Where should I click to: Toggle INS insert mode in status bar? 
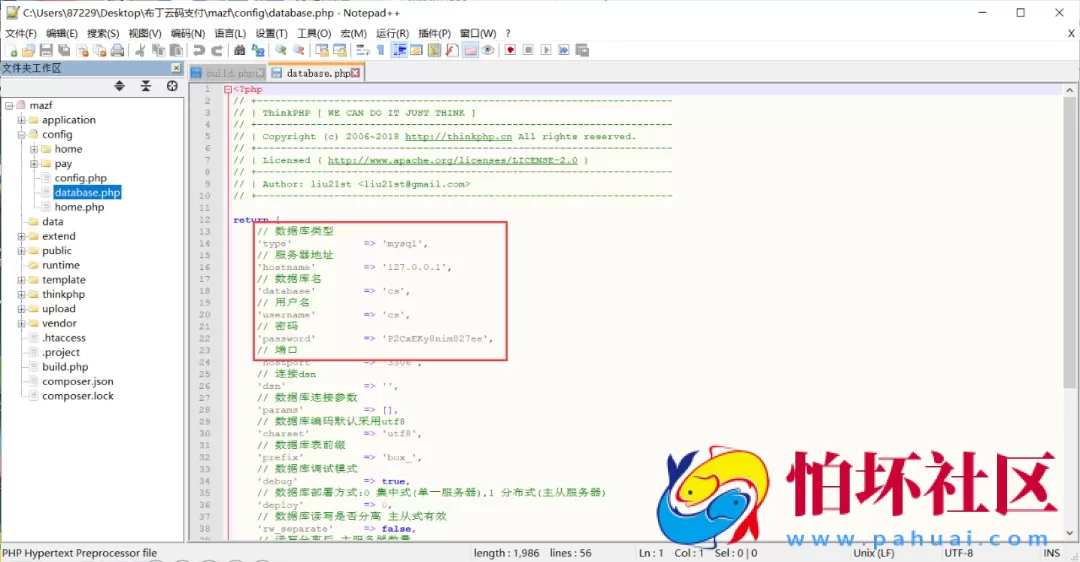1052,553
